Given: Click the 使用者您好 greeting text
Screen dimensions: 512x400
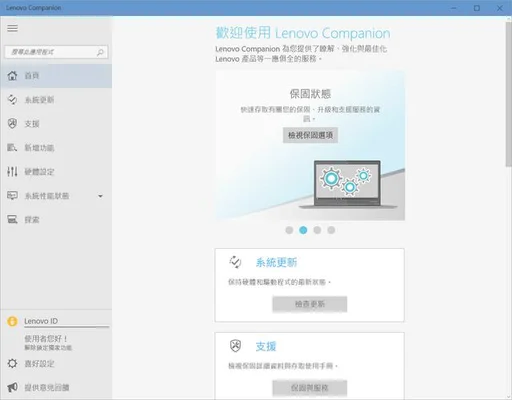Looking at the screenshot, I should tap(46, 339).
